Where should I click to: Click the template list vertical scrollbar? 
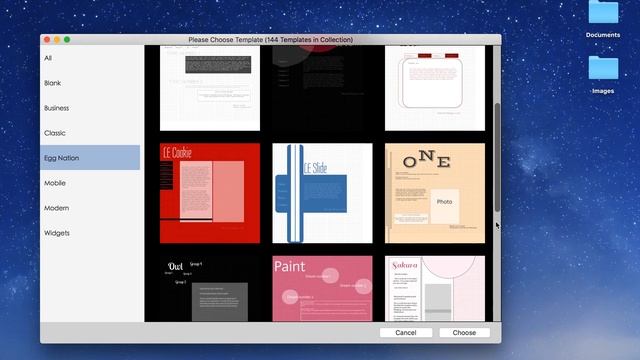tap(497, 157)
